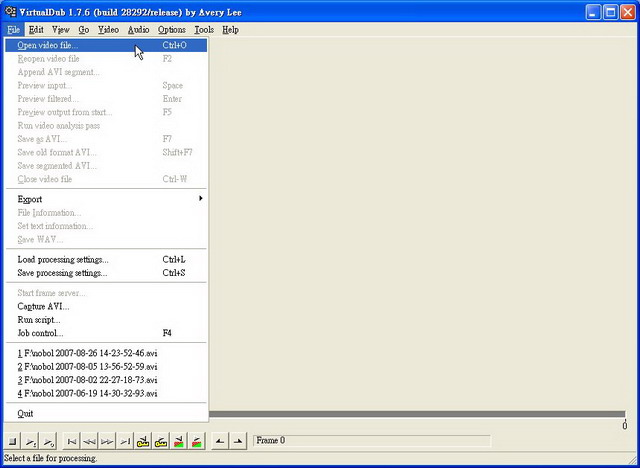
Task: Open the Tools menu
Action: (x=204, y=30)
